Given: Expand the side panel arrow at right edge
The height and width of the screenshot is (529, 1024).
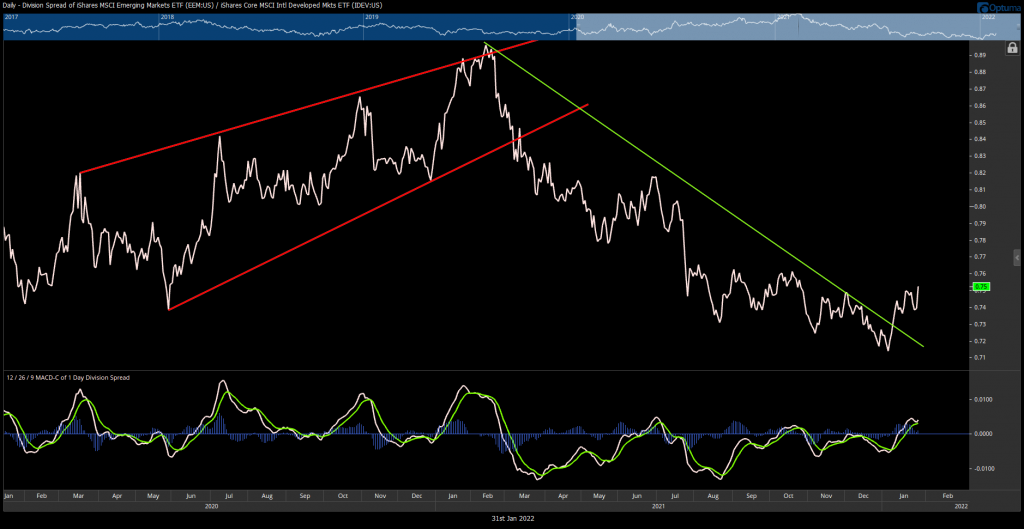Looking at the screenshot, I should [1016, 257].
